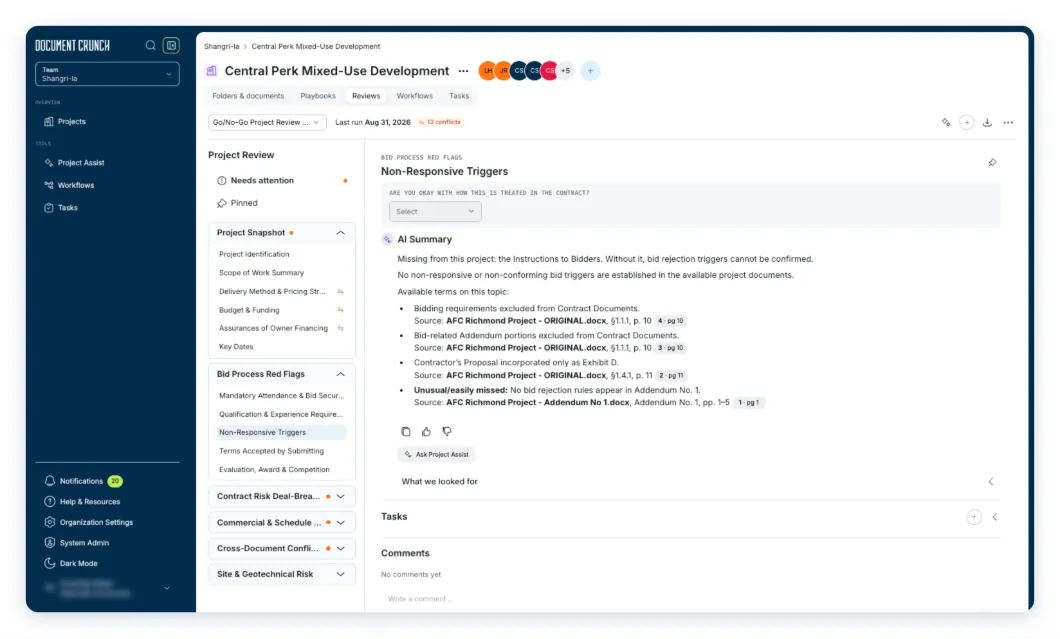Open the Team Shangri-la selector

[107, 74]
